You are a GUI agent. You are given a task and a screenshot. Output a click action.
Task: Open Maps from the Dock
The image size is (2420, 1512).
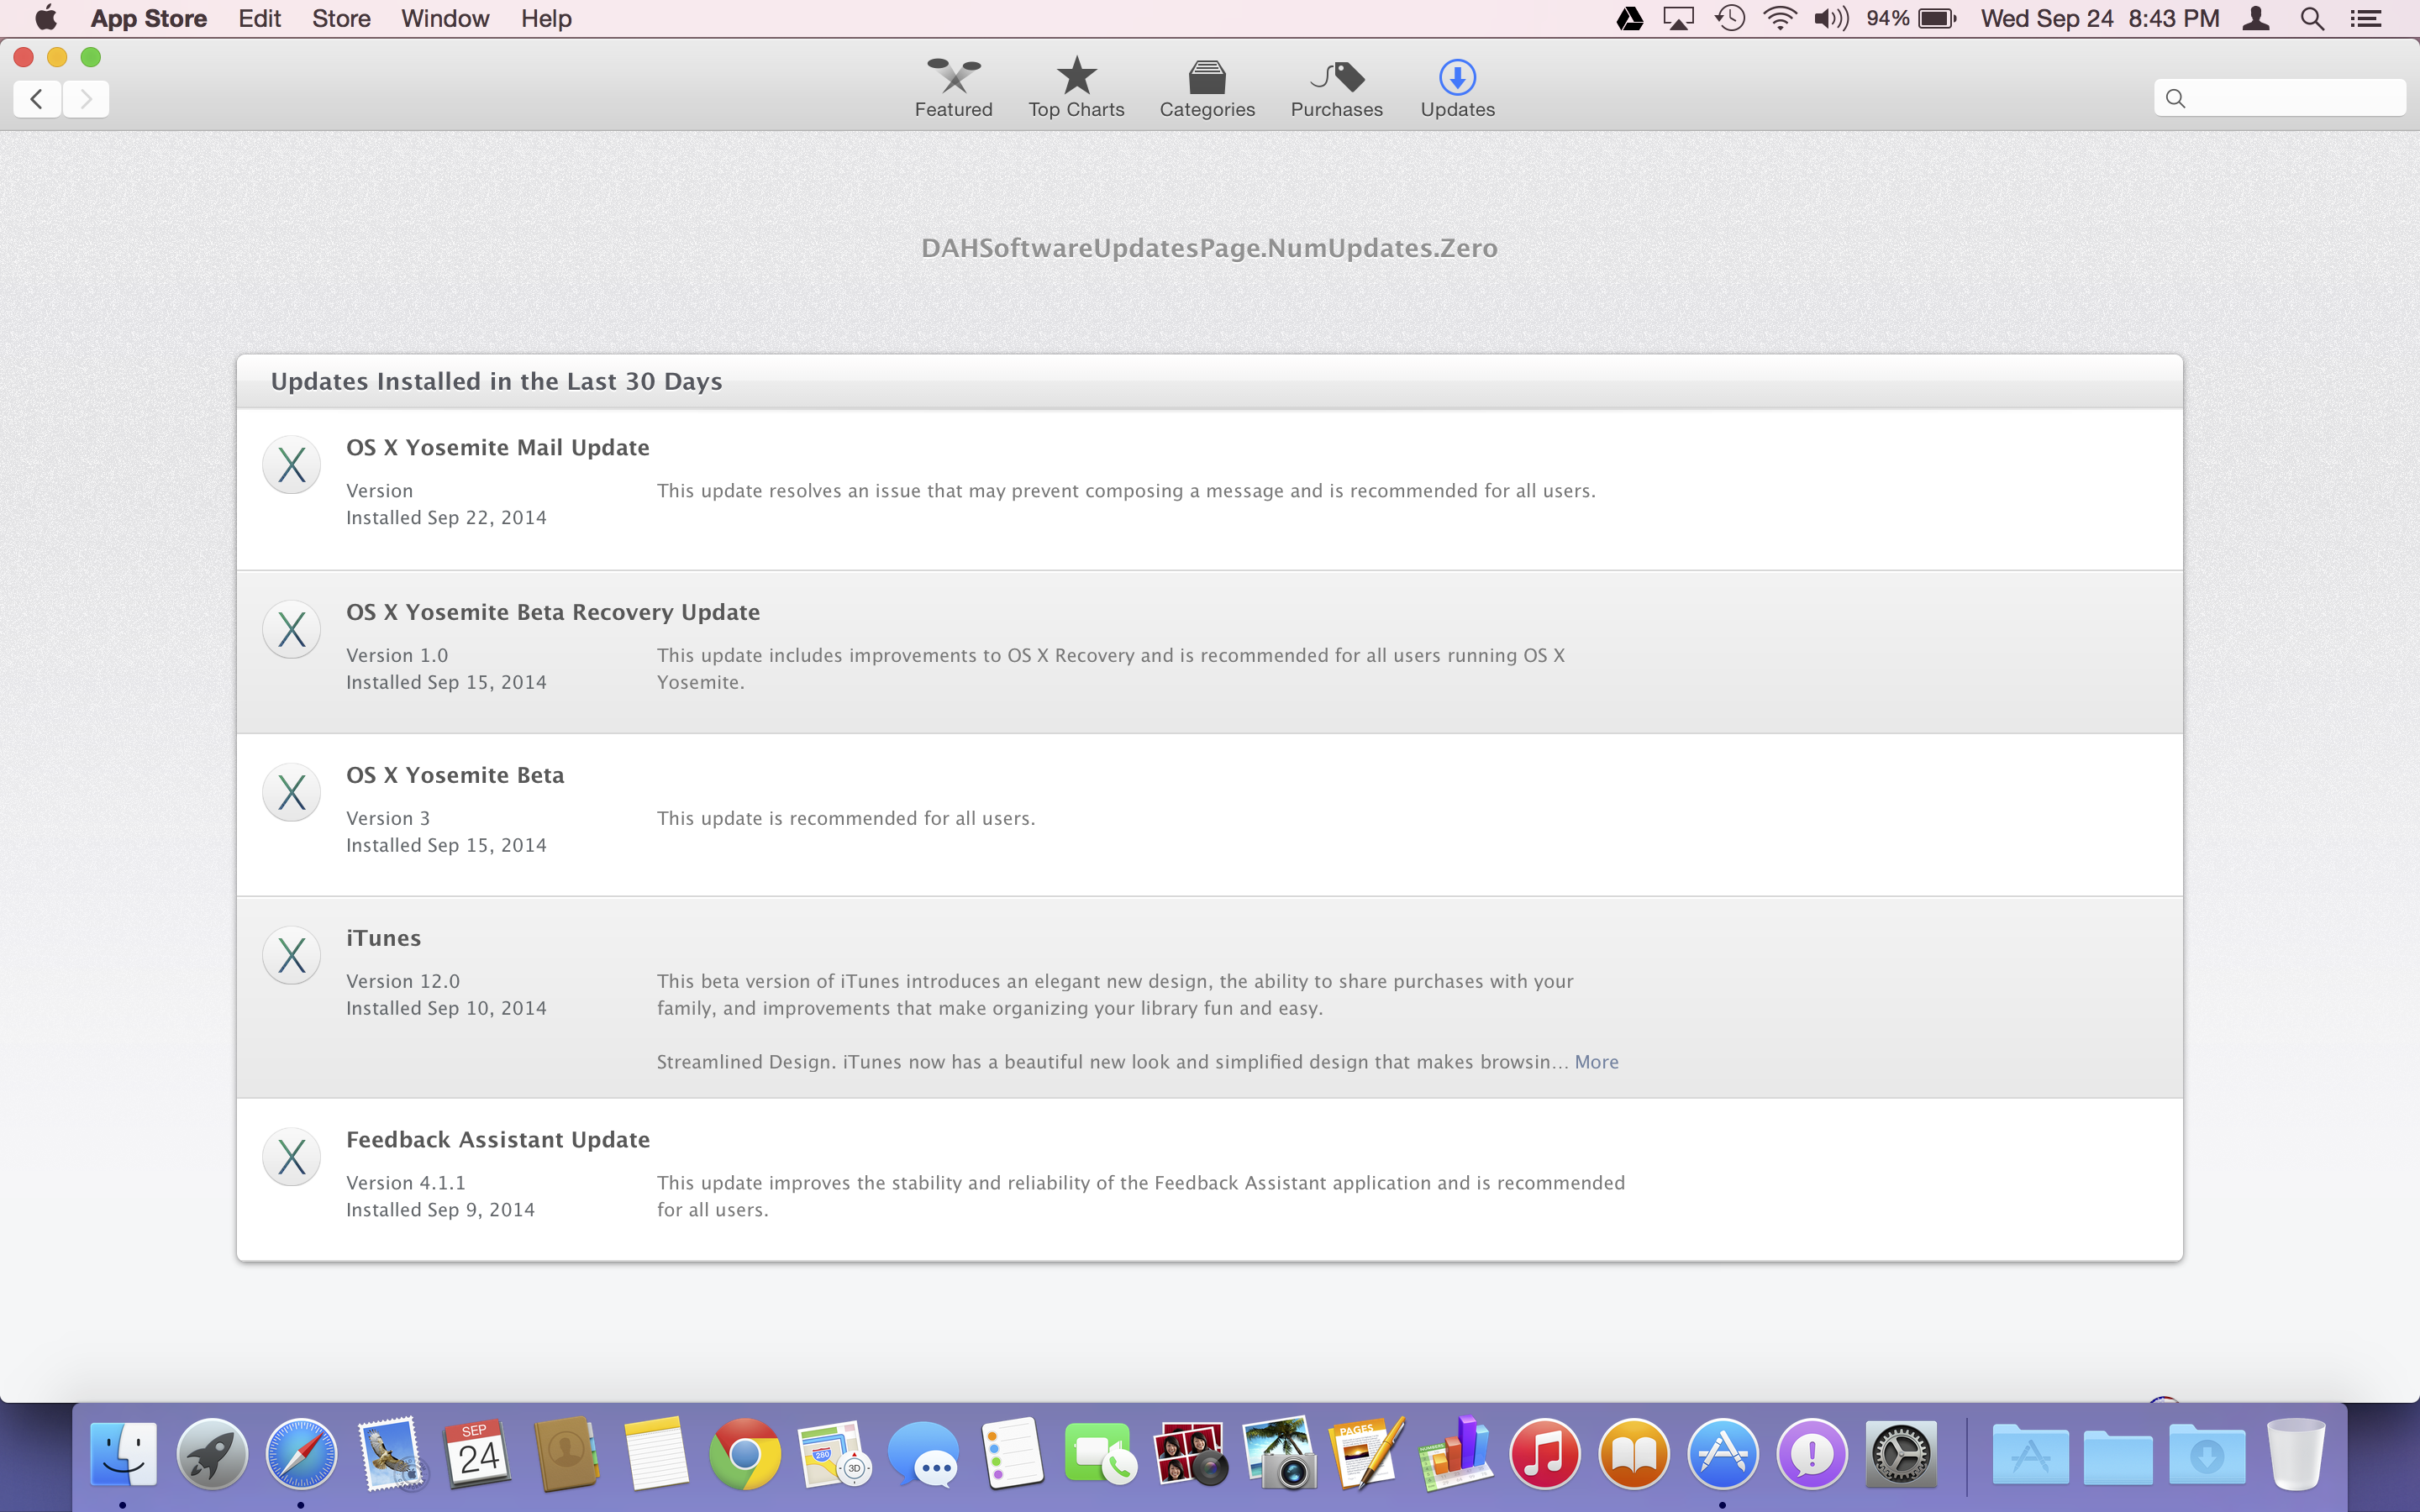point(834,1454)
